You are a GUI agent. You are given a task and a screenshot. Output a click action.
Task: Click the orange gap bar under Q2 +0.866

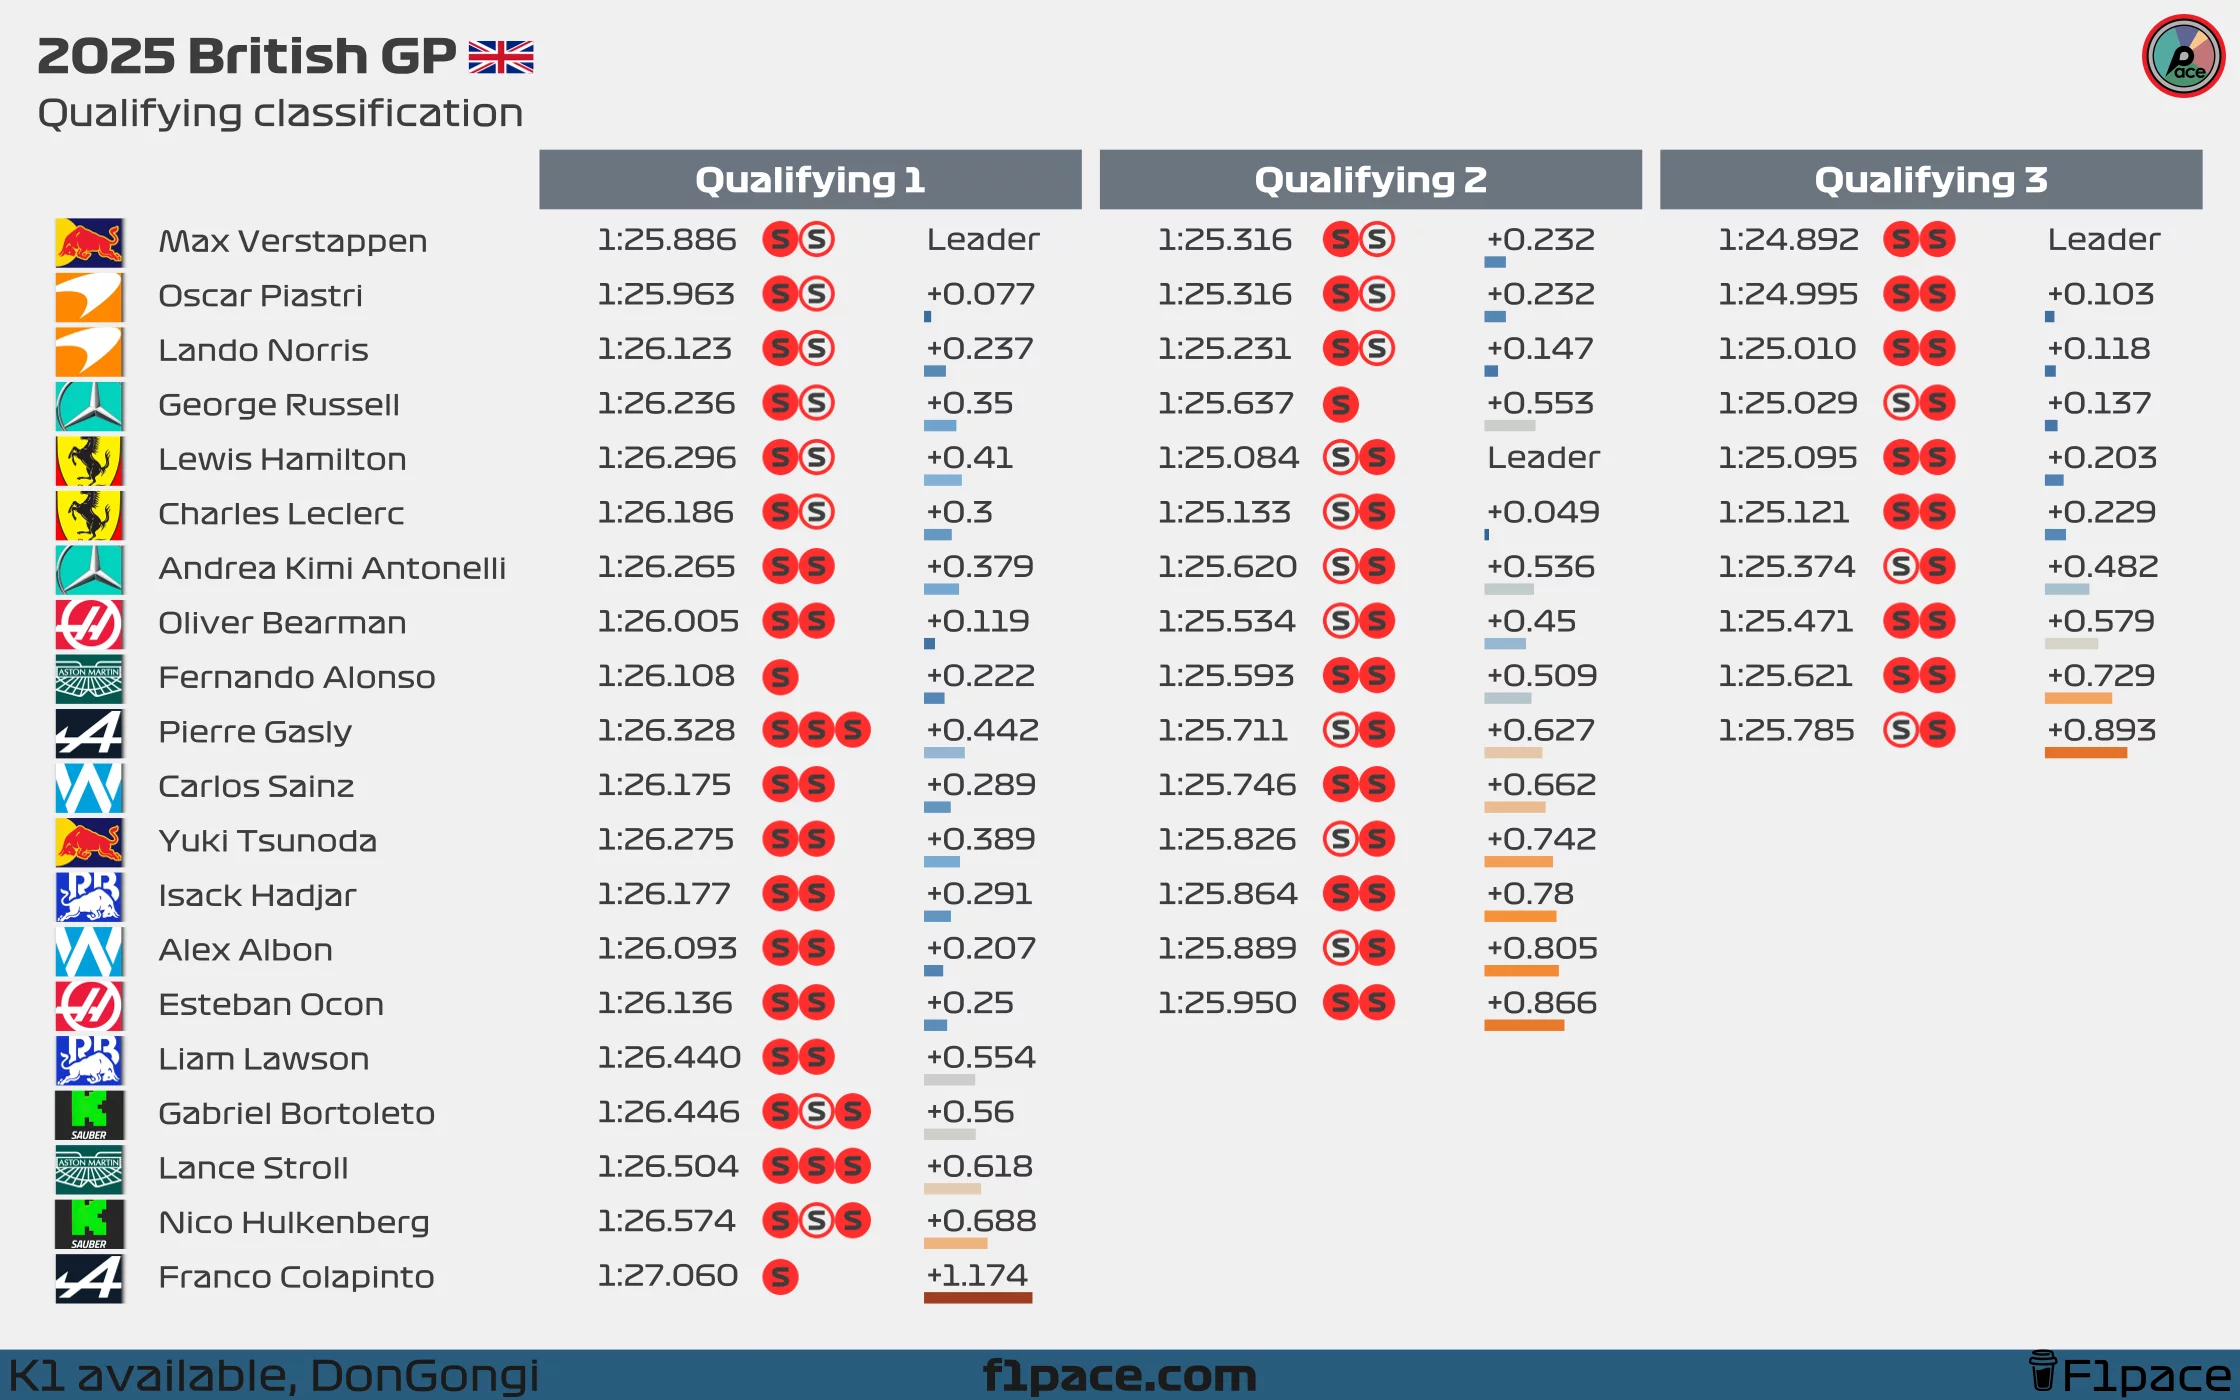click(1524, 1025)
